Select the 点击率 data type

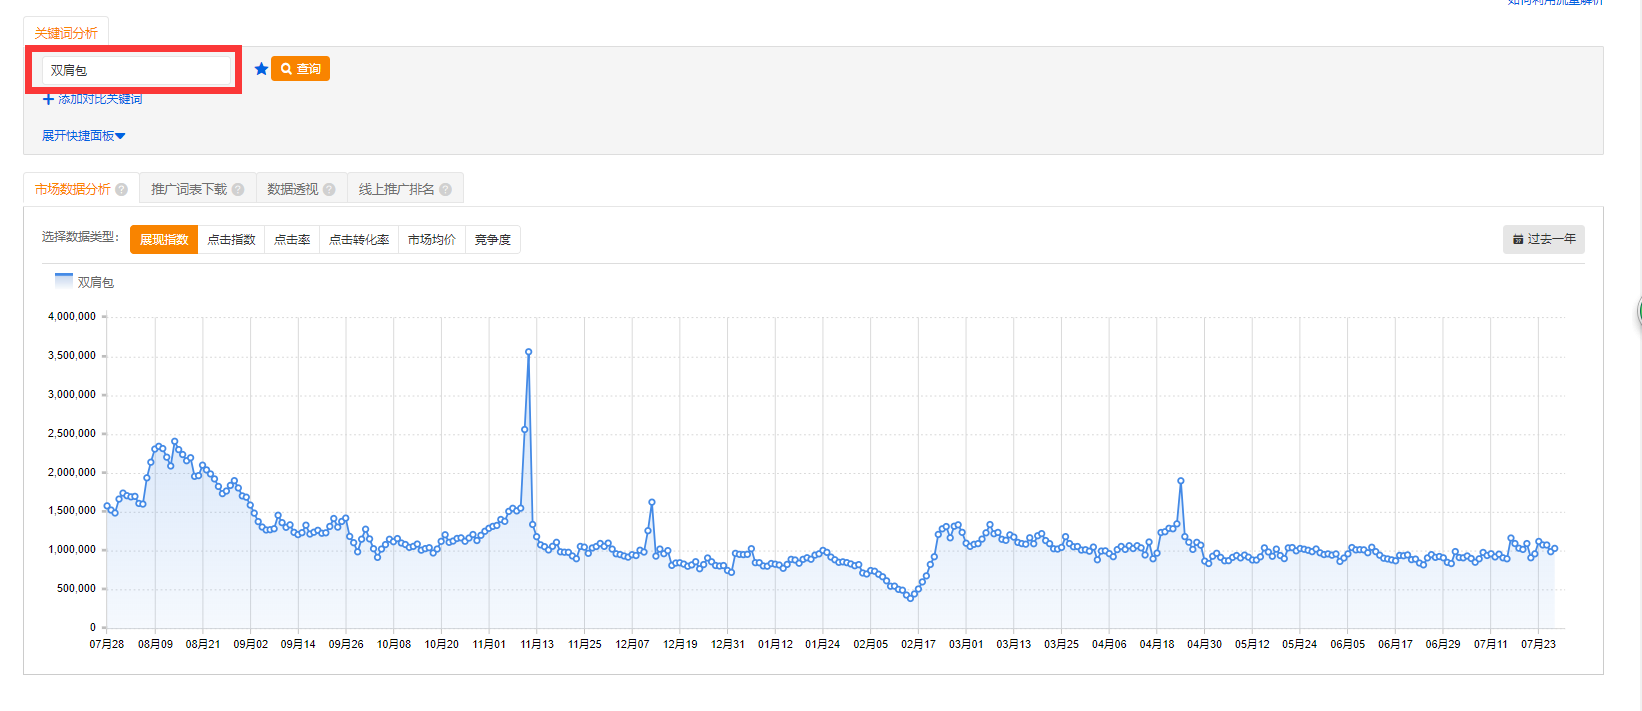click(292, 240)
